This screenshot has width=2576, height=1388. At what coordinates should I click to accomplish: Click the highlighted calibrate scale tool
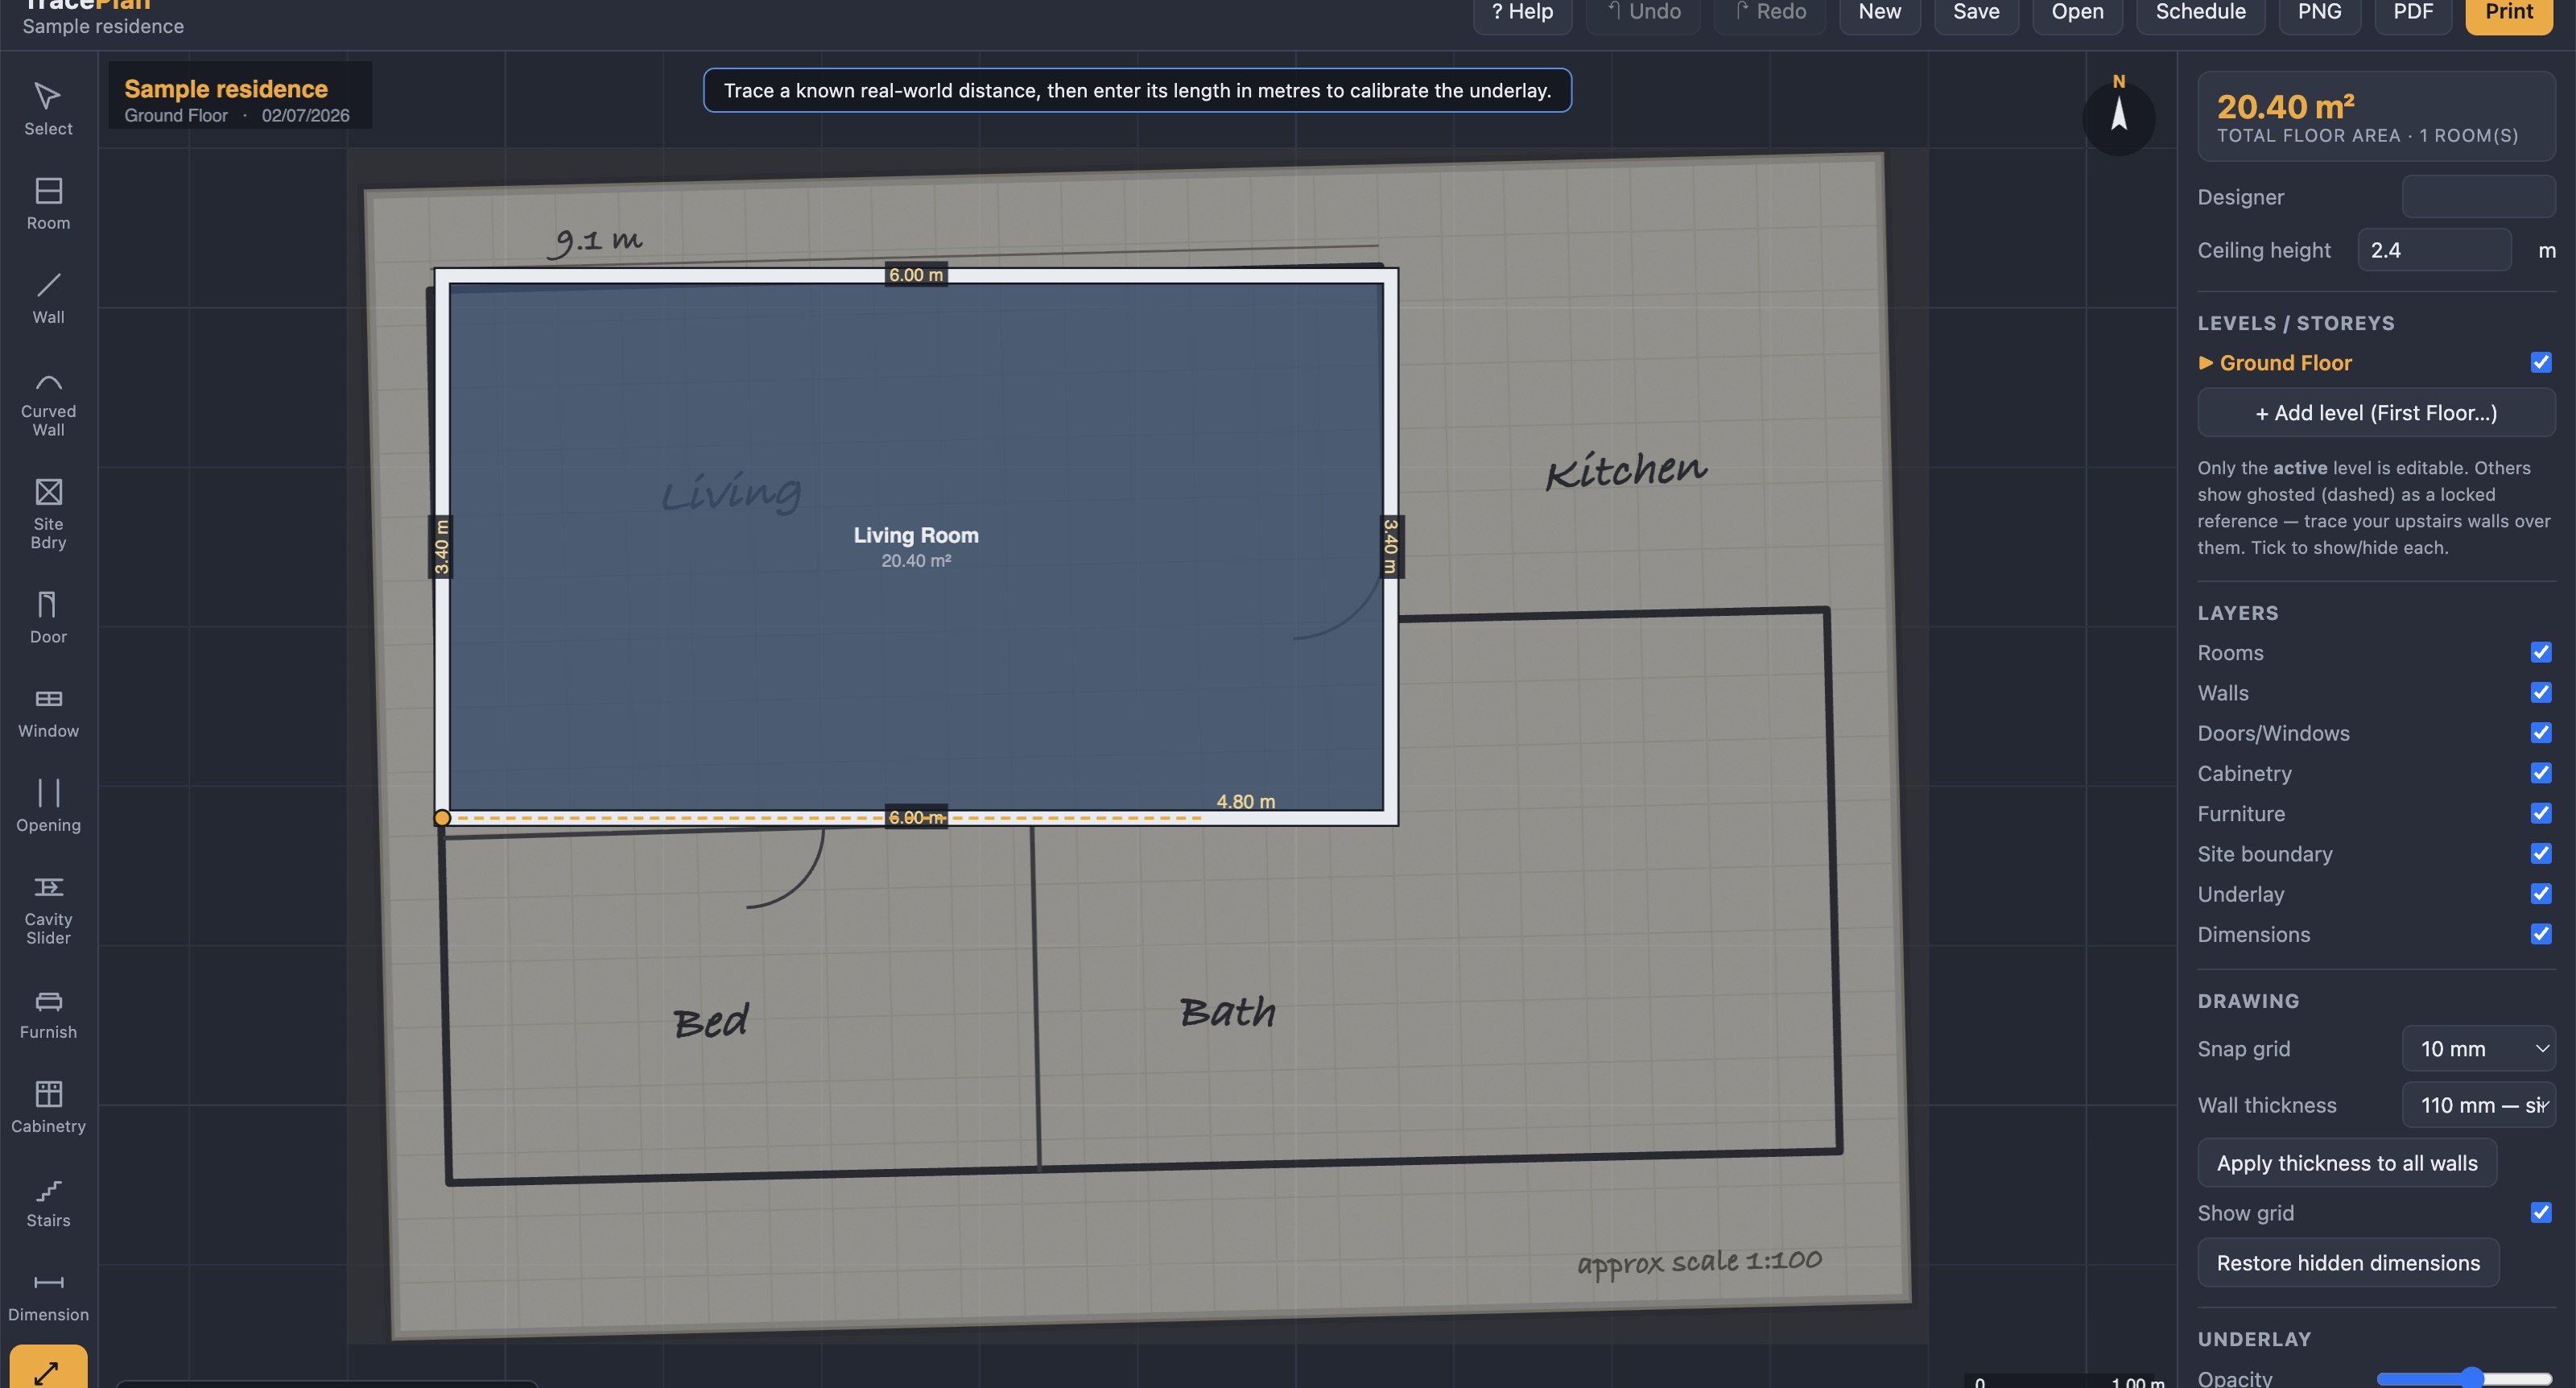coord(48,1368)
